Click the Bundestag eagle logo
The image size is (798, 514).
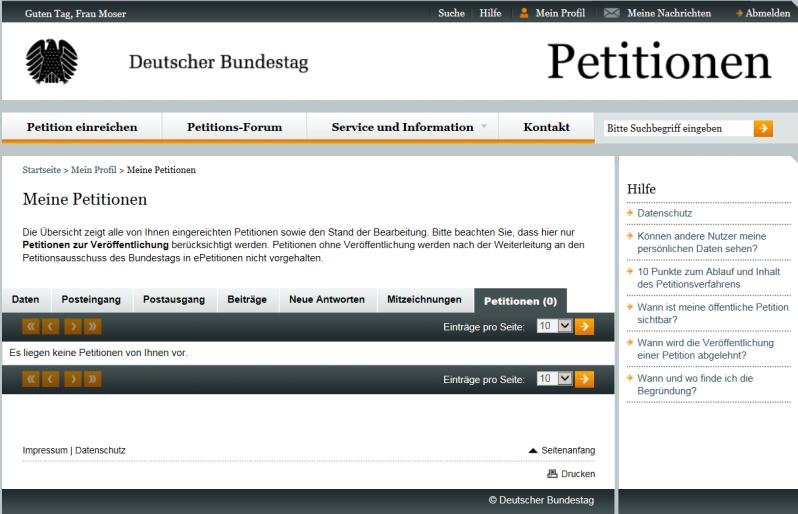click(51, 61)
